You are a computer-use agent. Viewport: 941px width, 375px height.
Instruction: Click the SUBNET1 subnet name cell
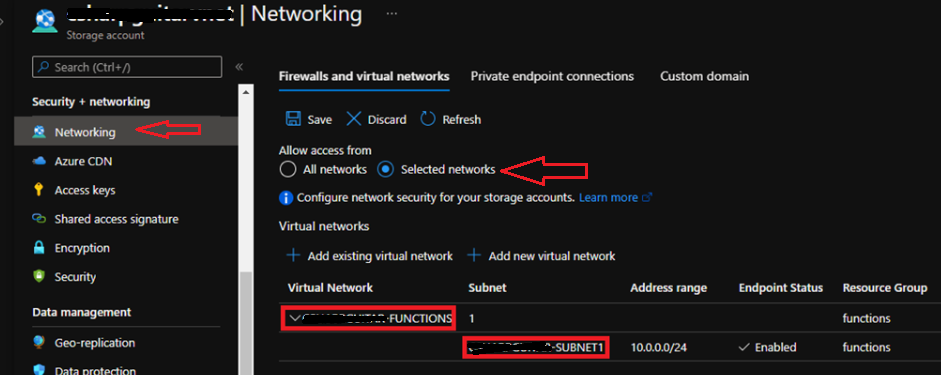536,347
